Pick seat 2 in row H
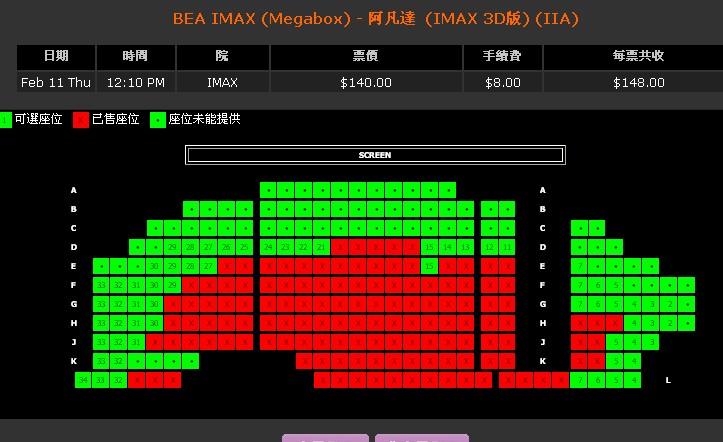The height and width of the screenshot is (442, 723). 670,323
